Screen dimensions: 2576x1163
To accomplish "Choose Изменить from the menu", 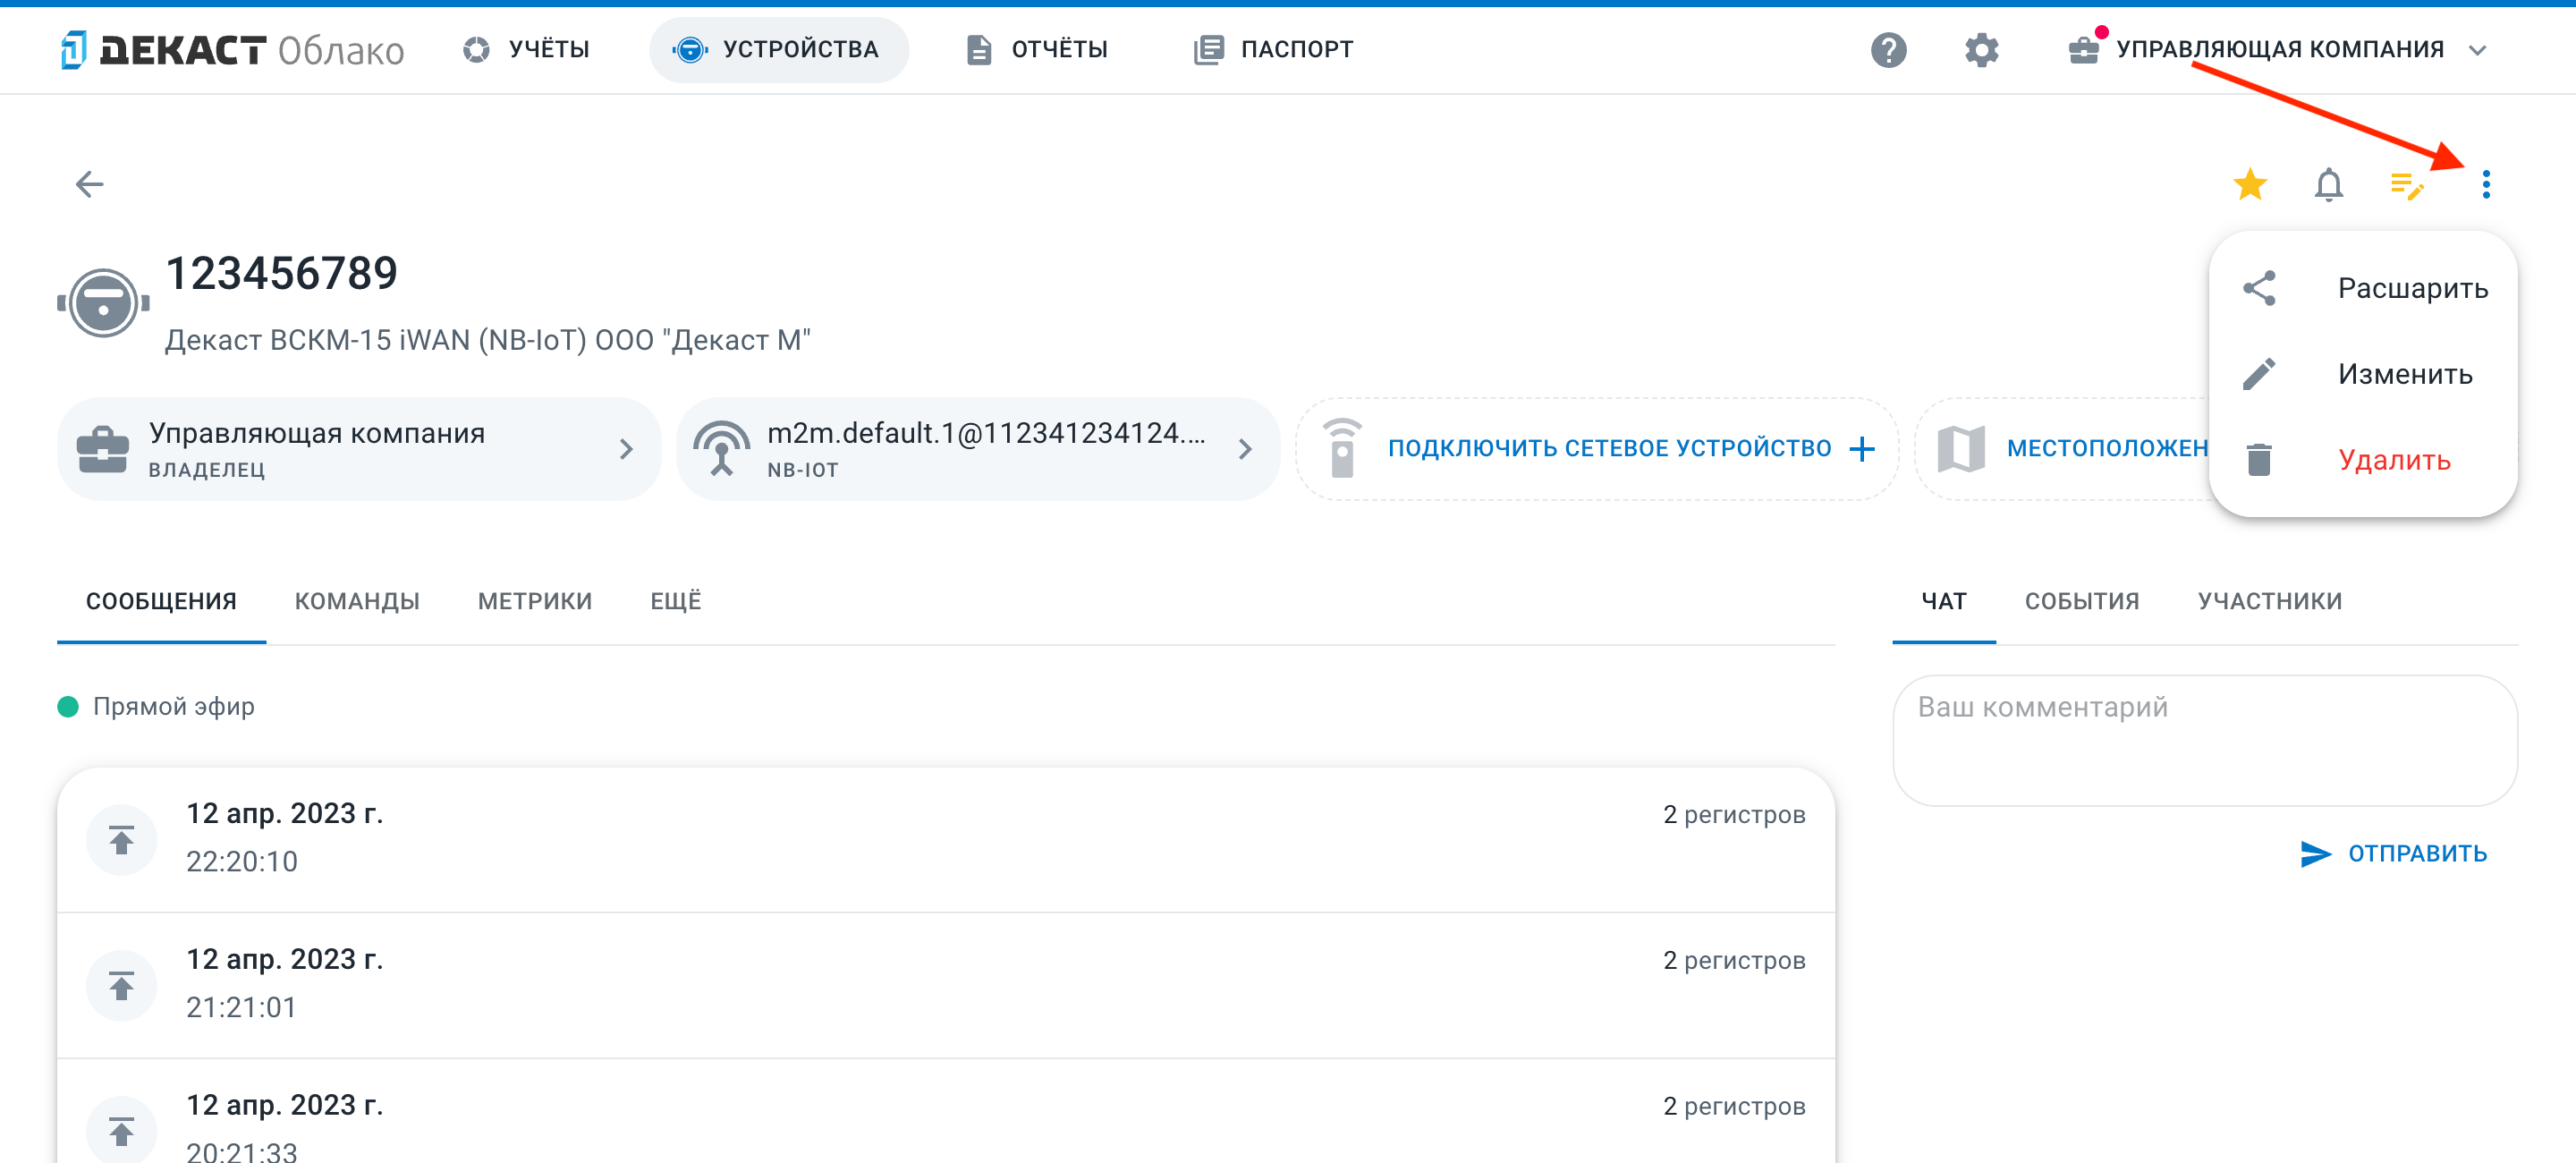I will (2362, 374).
